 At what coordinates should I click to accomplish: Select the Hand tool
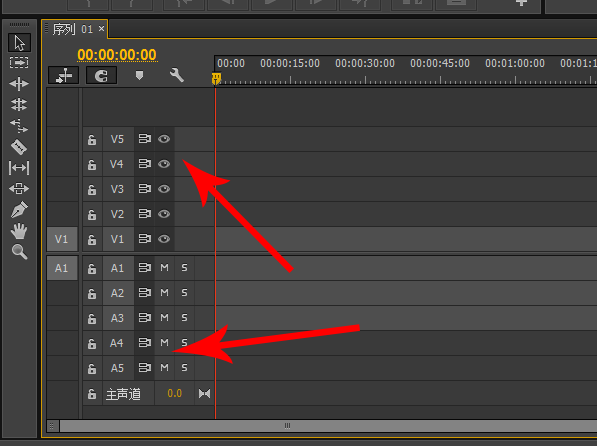(x=19, y=231)
